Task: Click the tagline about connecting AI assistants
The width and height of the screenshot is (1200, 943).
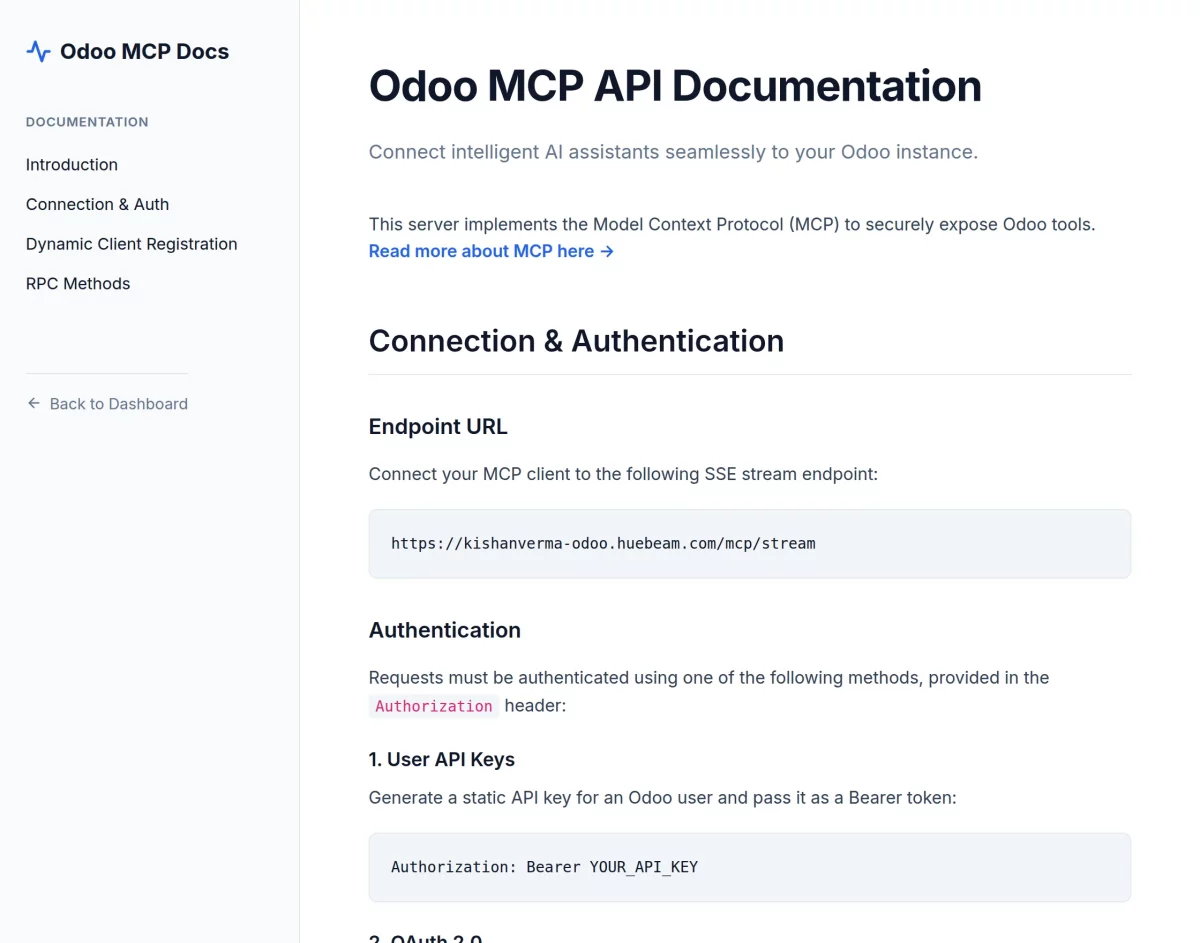Action: pyautogui.click(x=673, y=152)
